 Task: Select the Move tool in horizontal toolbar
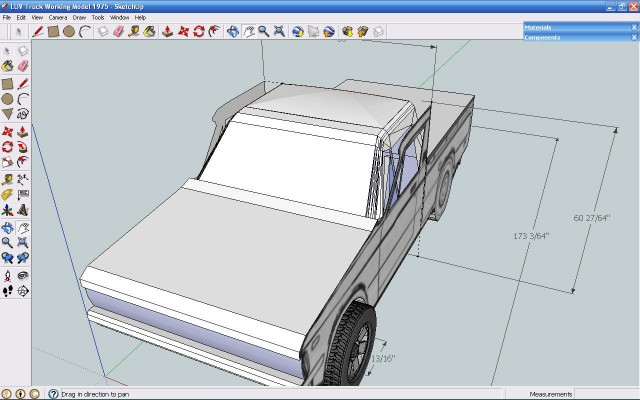point(183,31)
